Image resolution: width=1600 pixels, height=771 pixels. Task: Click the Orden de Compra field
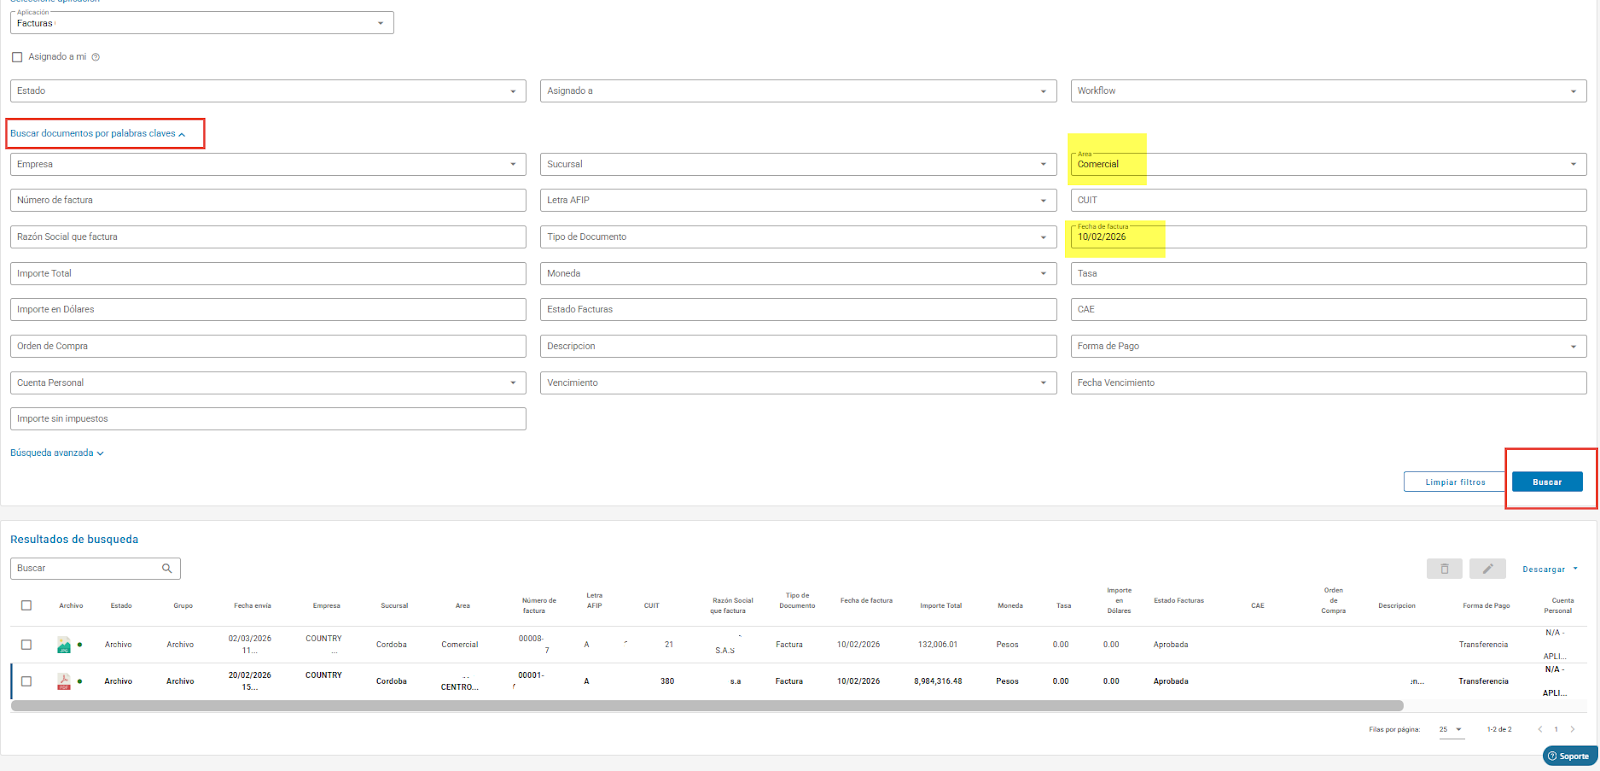268,346
